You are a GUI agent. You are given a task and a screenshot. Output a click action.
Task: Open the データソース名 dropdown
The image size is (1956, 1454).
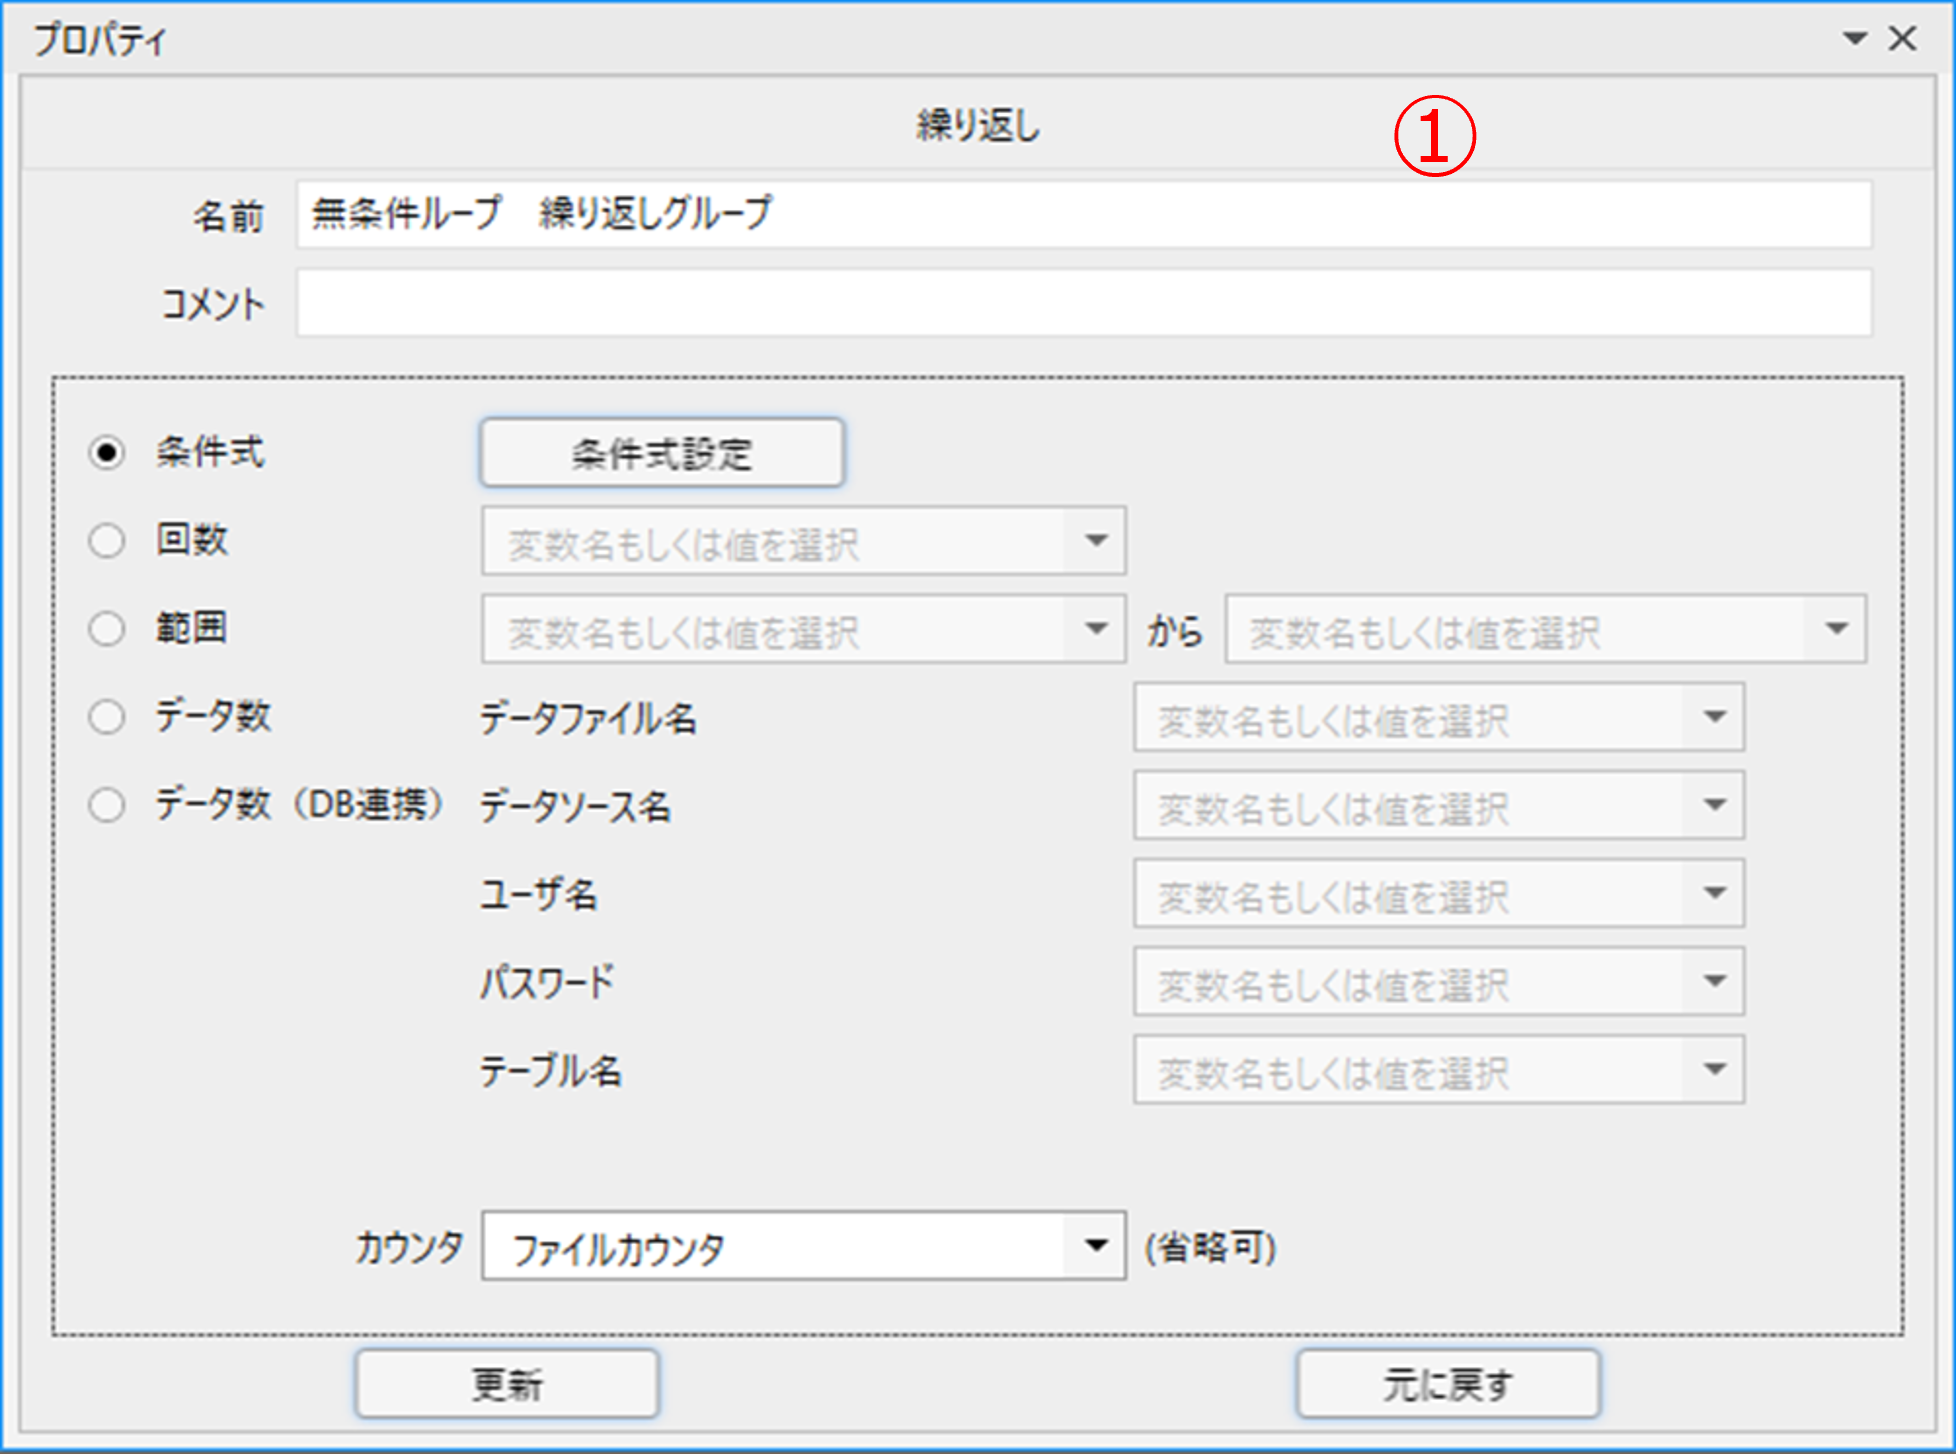coord(1715,805)
